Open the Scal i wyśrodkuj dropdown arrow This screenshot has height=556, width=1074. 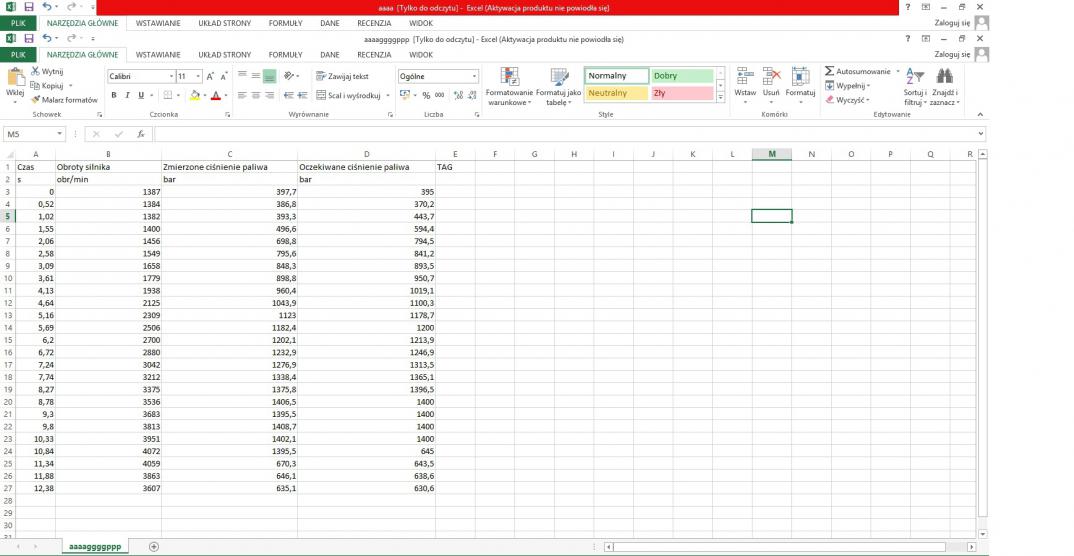(x=388, y=96)
